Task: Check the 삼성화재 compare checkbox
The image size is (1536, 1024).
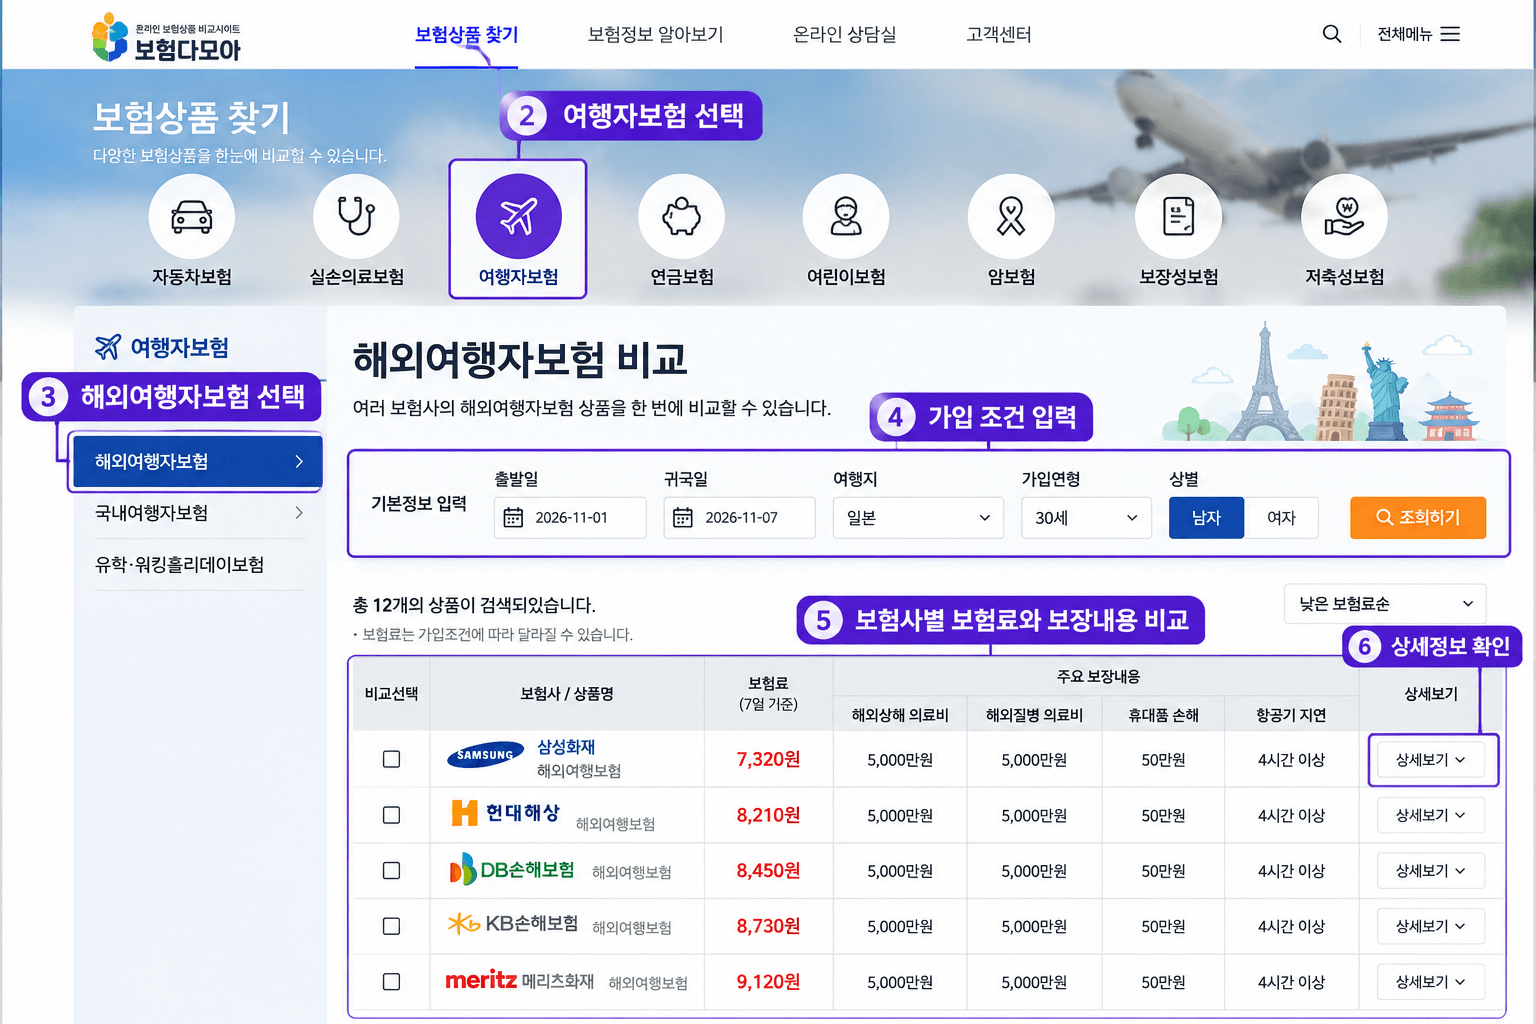Action: point(392,760)
